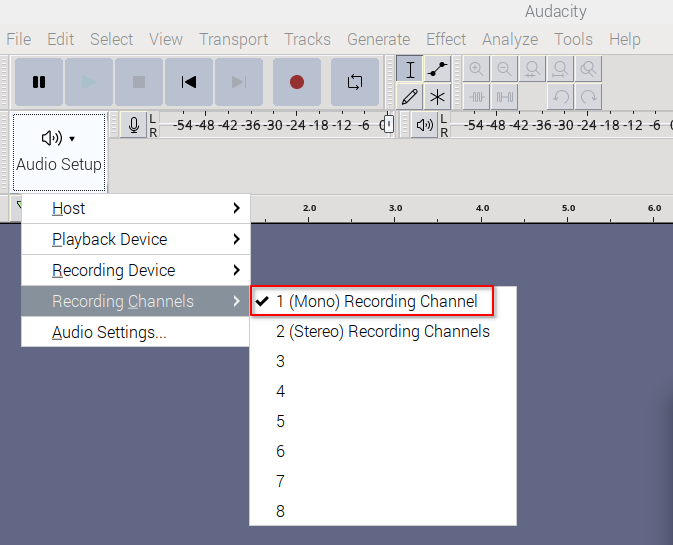The height and width of the screenshot is (545, 673).
Task: Select the Selection tool (I-beam)
Action: click(x=409, y=69)
